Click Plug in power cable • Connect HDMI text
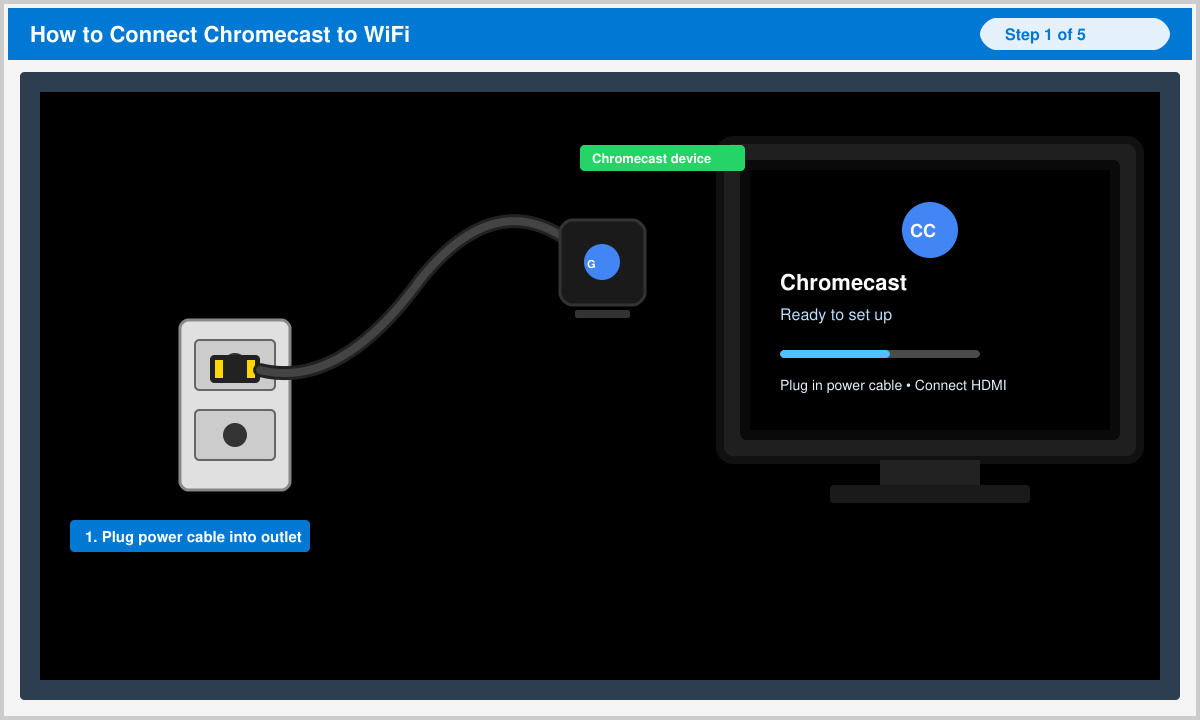 click(893, 385)
